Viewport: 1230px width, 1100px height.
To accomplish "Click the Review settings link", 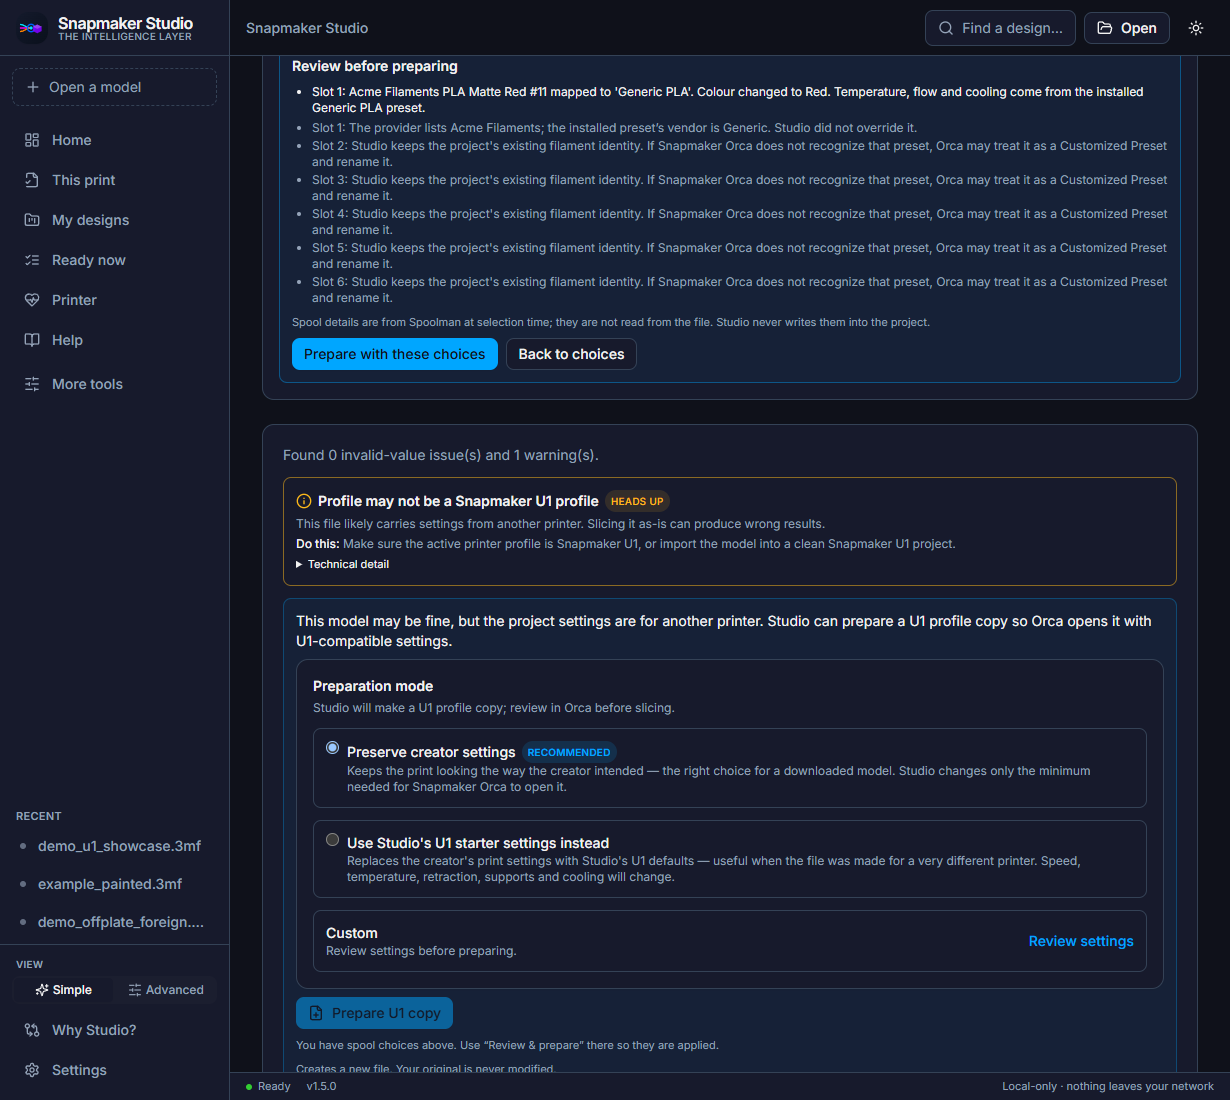I will point(1081,941).
